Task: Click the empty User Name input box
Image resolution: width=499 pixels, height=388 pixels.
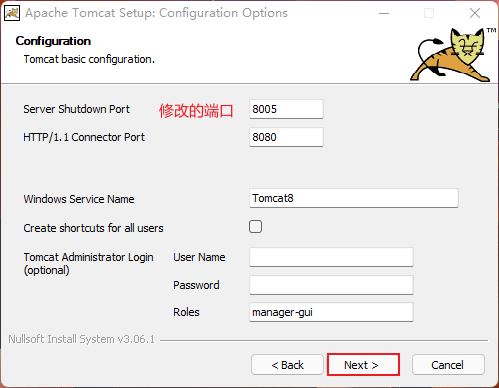Action: [331, 257]
